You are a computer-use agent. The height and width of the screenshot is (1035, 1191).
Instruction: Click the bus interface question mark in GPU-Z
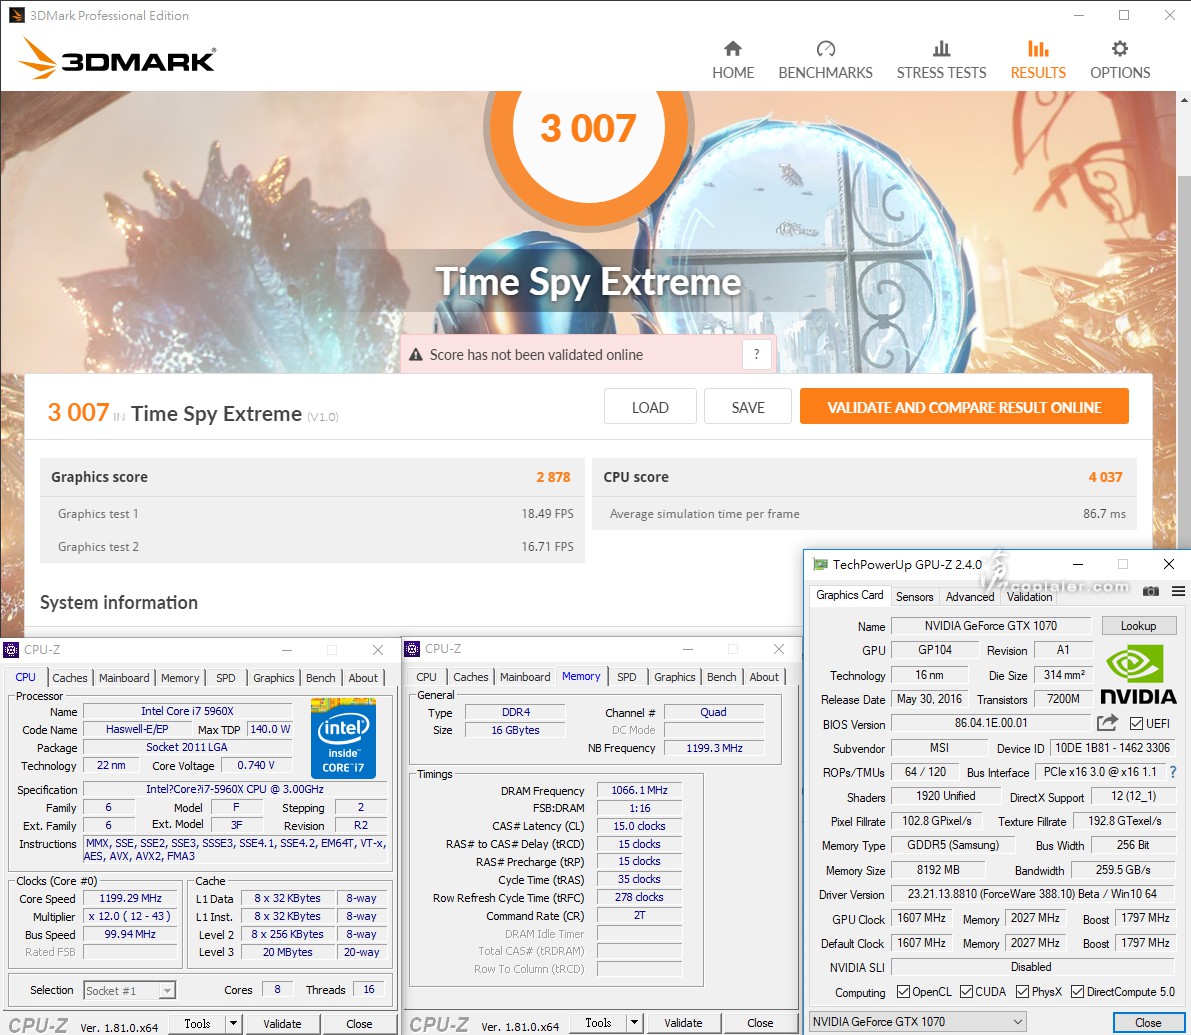(x=1173, y=772)
